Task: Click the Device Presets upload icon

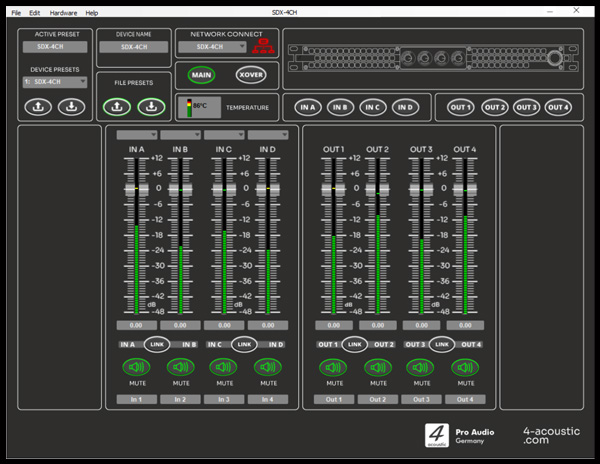Action: point(38,106)
